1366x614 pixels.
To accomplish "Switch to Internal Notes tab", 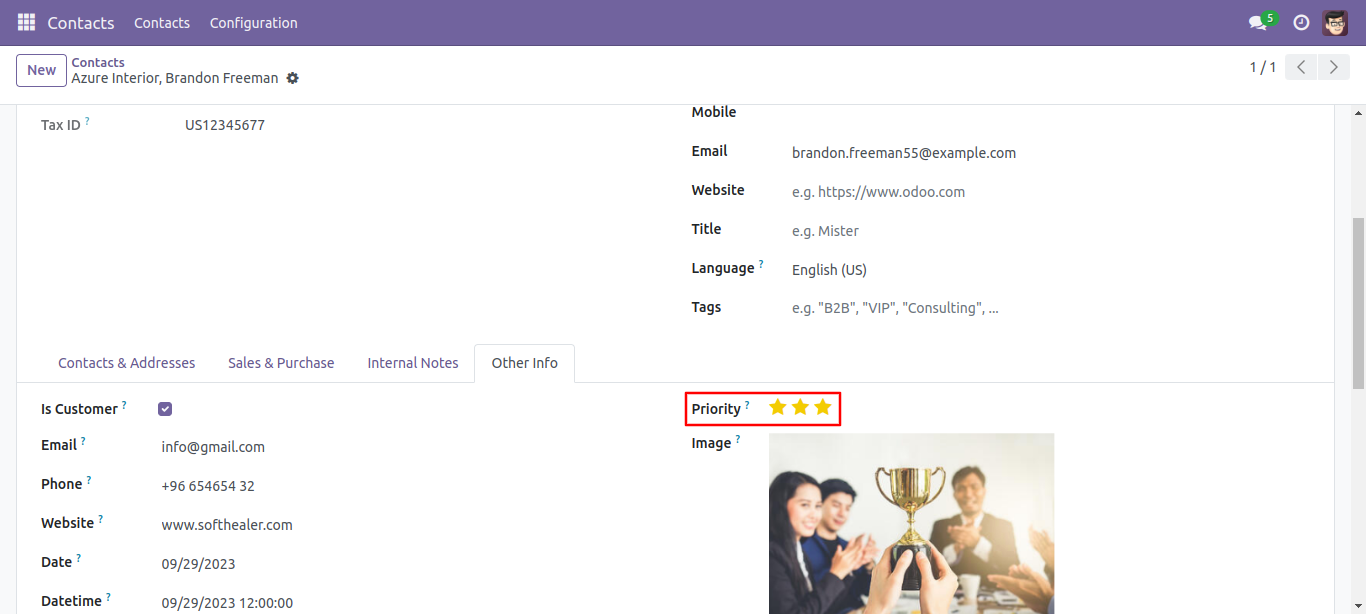I will click(x=413, y=363).
